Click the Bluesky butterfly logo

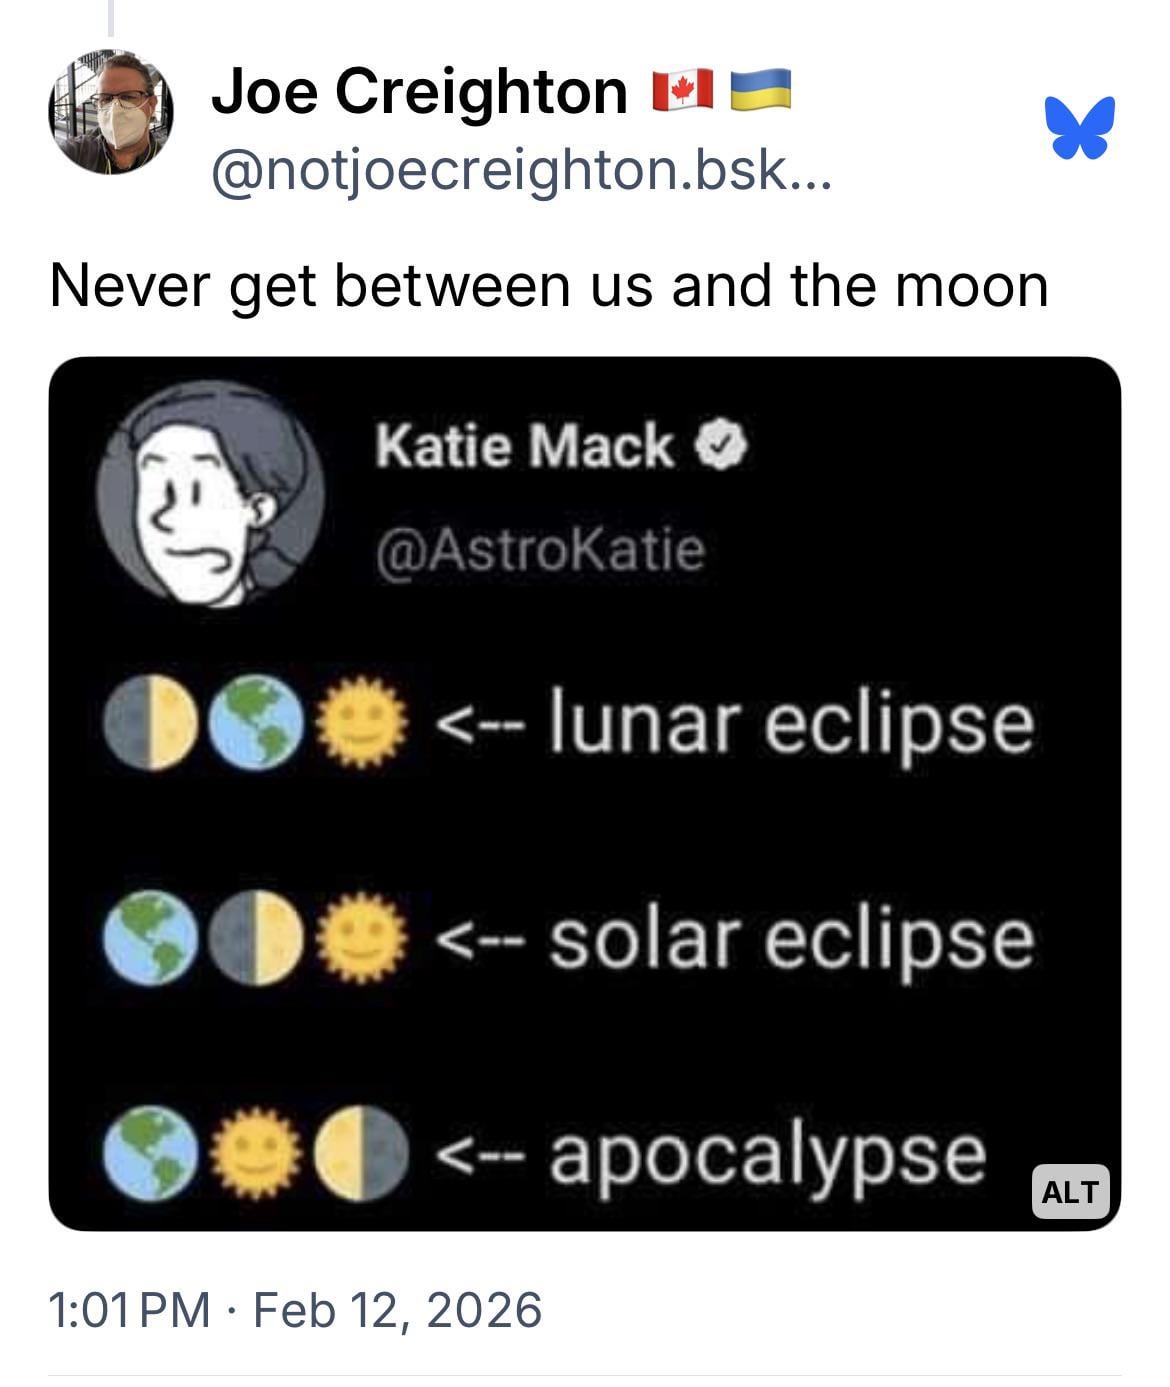pyautogui.click(x=1080, y=127)
